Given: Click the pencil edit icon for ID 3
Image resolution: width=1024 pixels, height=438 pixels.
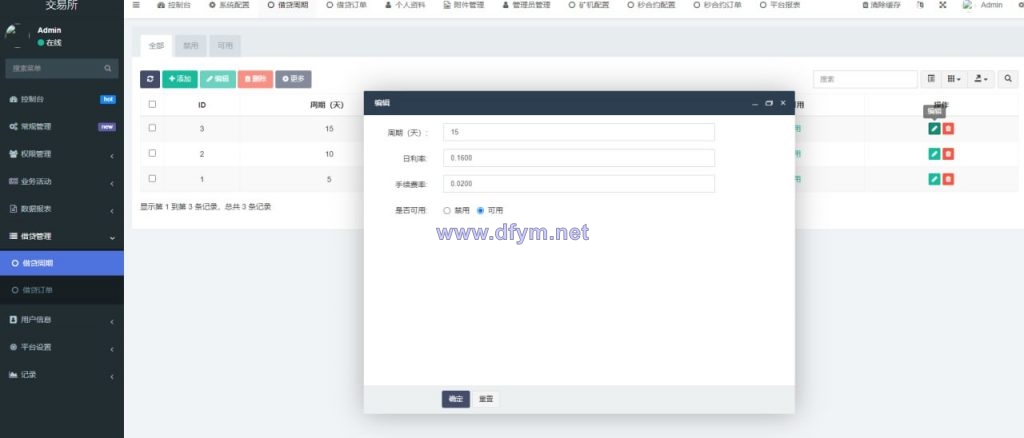Looking at the screenshot, I should coord(934,129).
